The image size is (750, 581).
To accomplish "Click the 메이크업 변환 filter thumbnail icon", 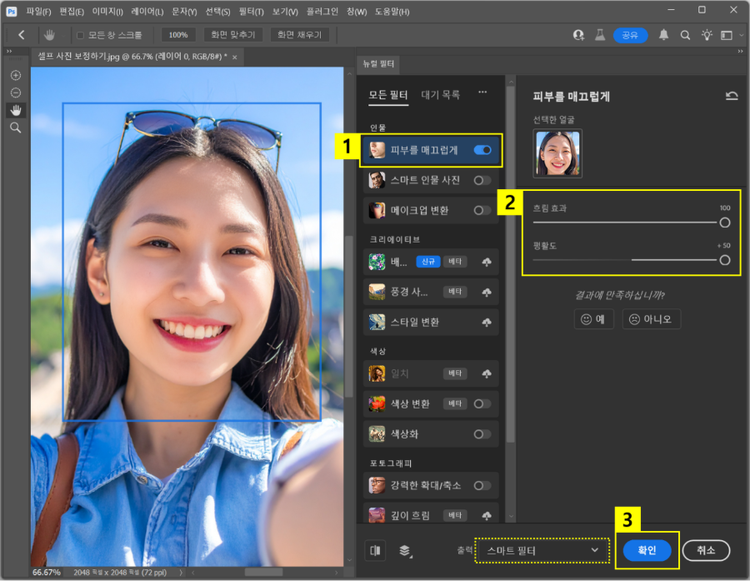I will coord(377,210).
